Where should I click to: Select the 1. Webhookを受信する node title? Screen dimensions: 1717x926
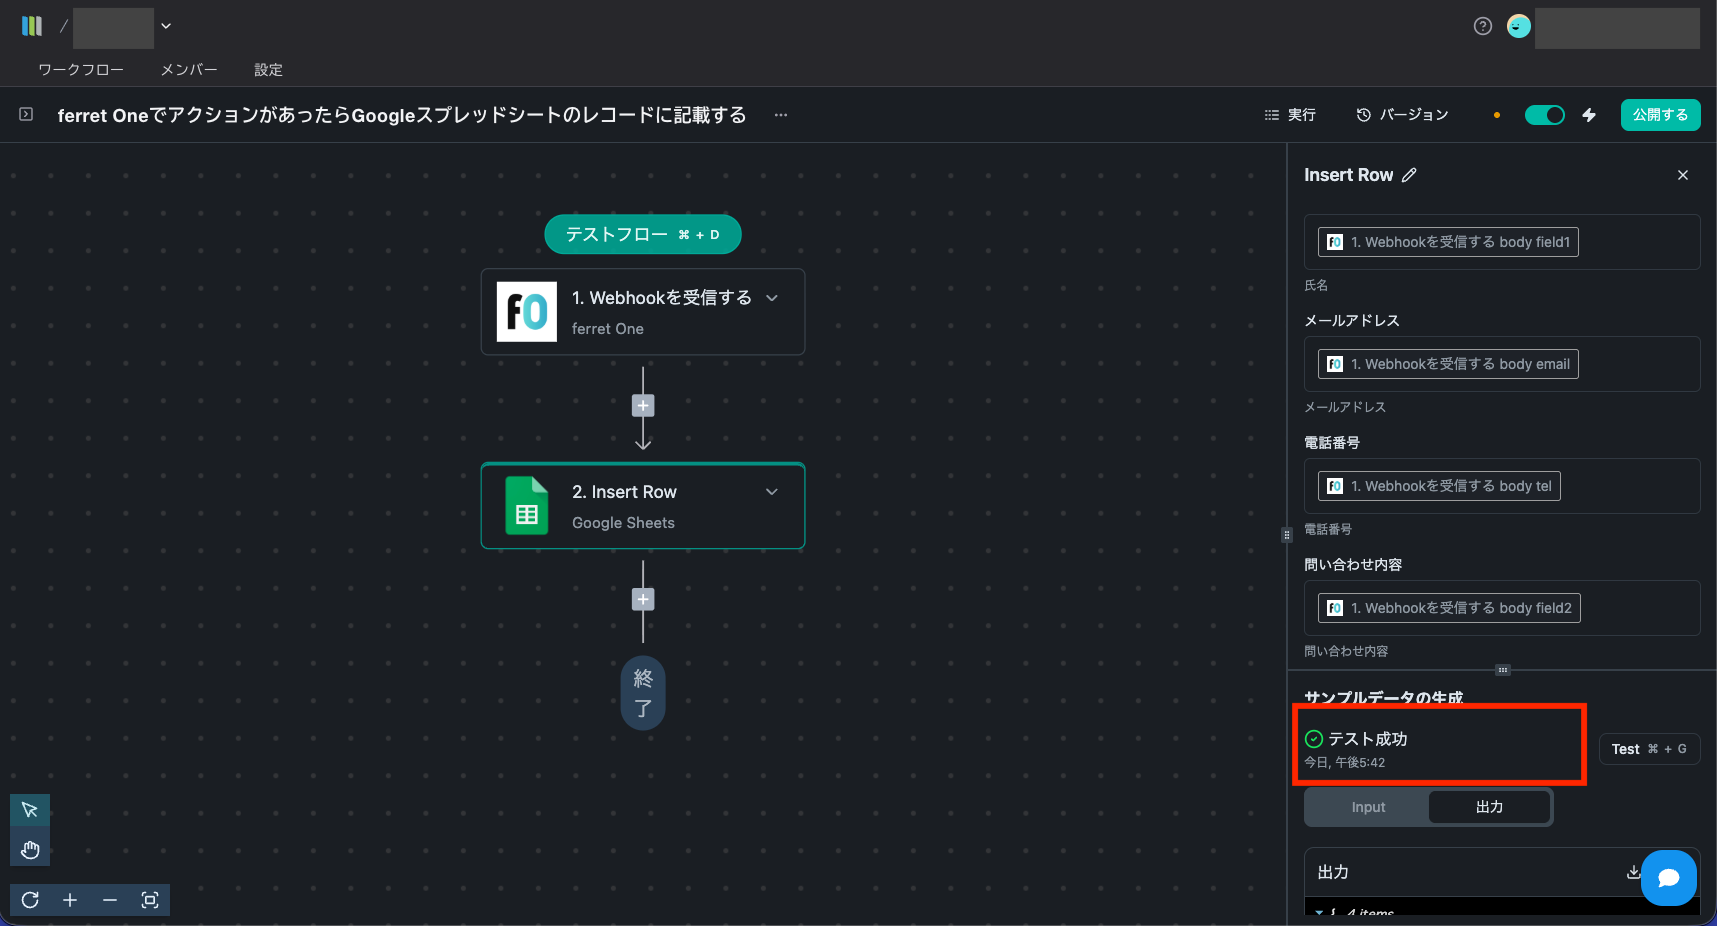tap(662, 298)
